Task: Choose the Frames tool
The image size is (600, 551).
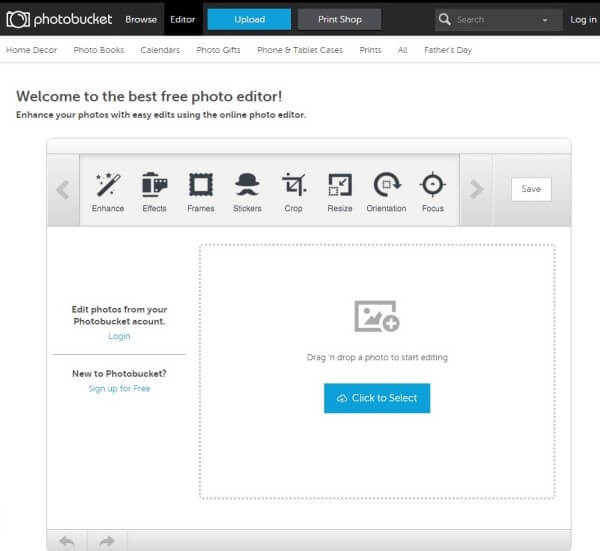Action: coord(201,192)
